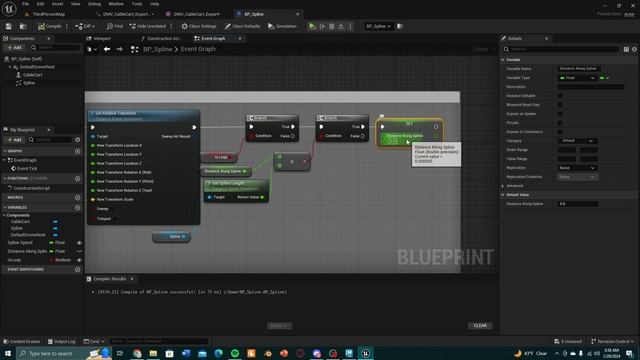The image size is (640, 360).
Task: Click the Variable Name field
Action: 578,69
